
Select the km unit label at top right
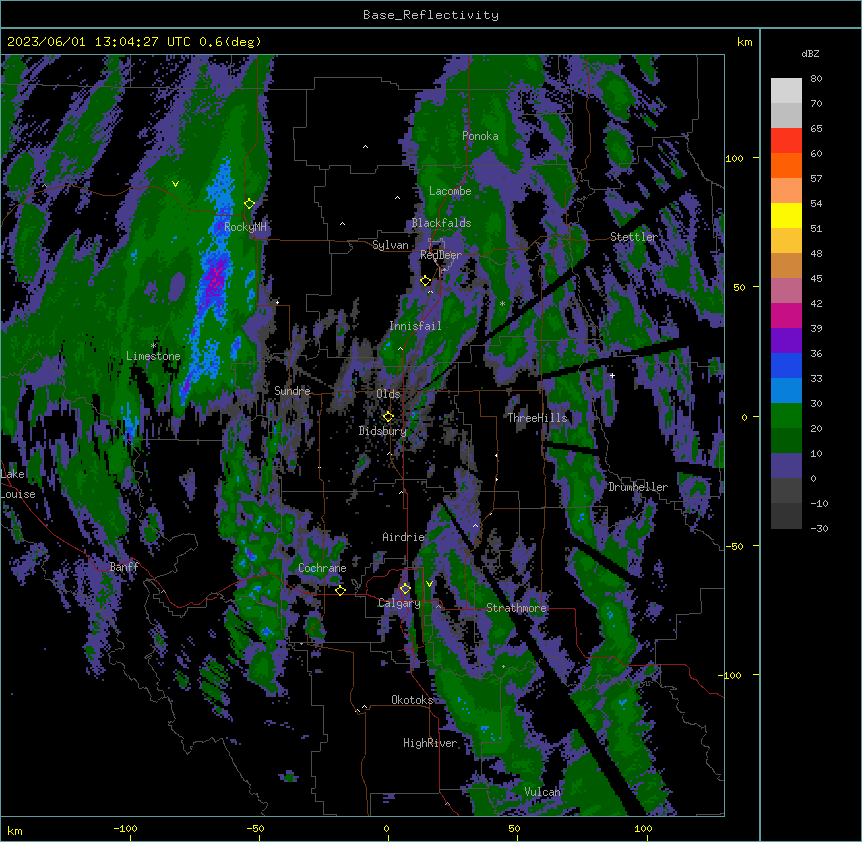pyautogui.click(x=744, y=42)
